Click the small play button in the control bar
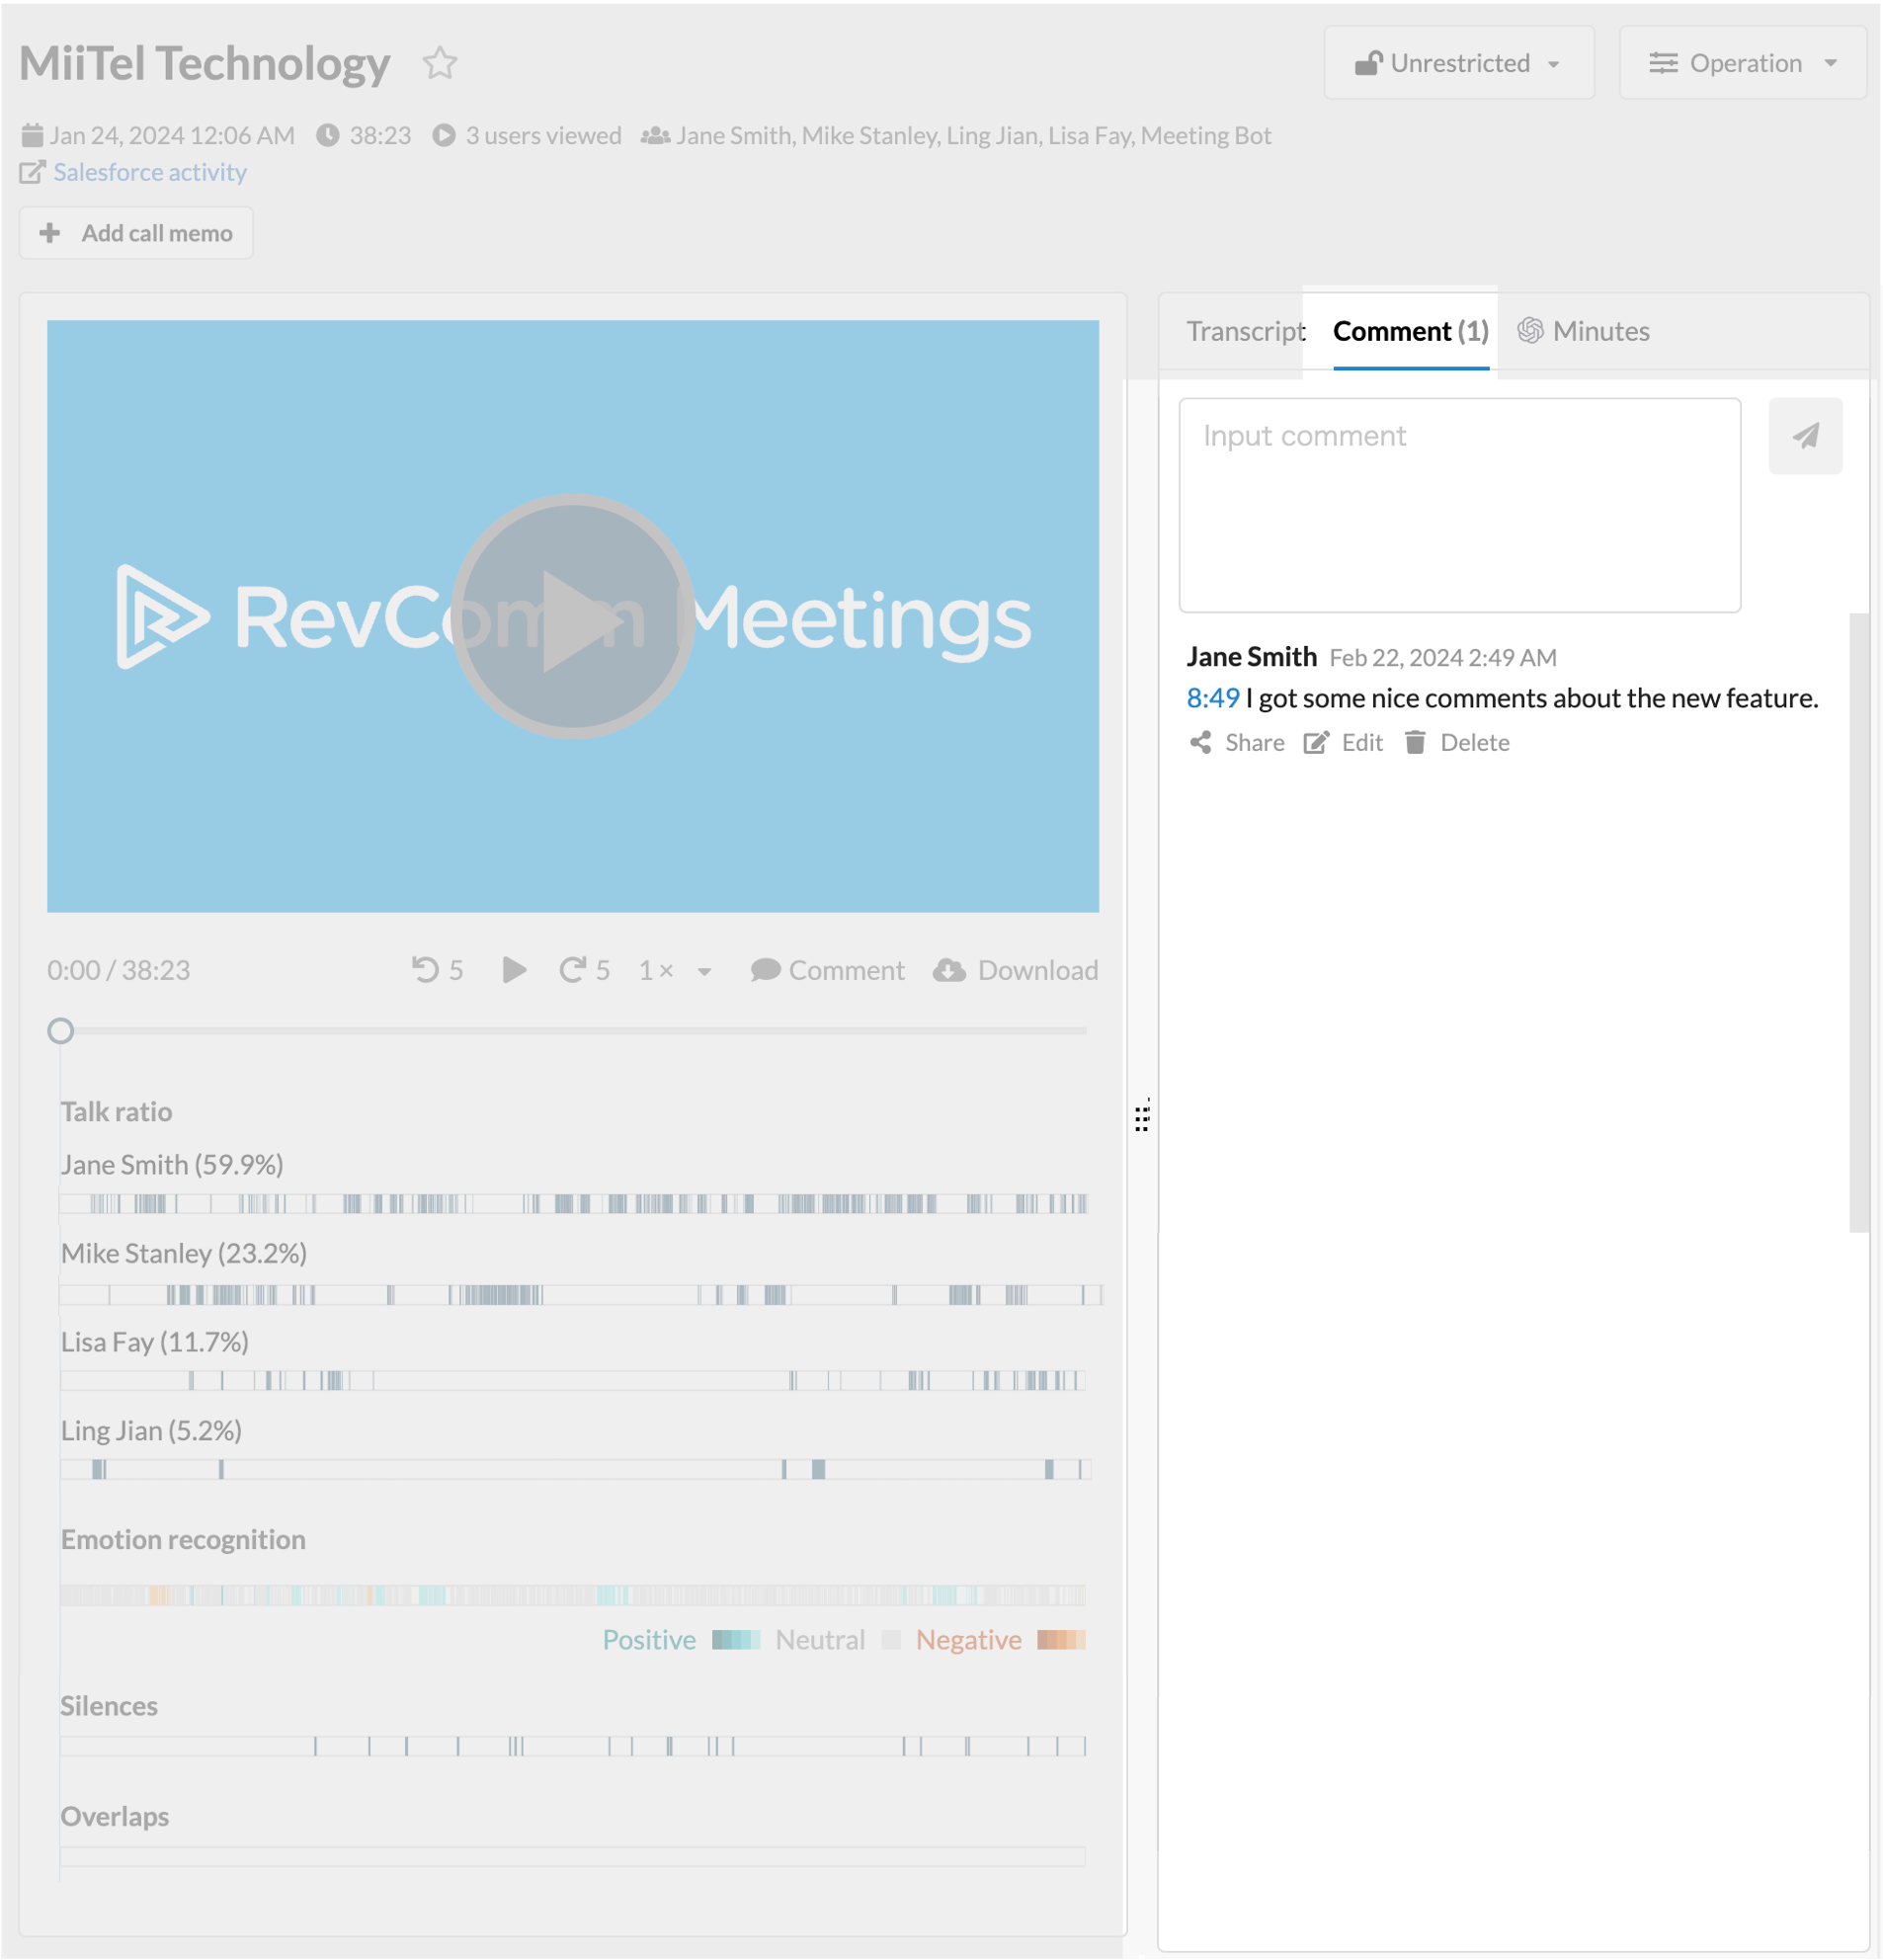The width and height of the screenshot is (1883, 1960). 514,970
